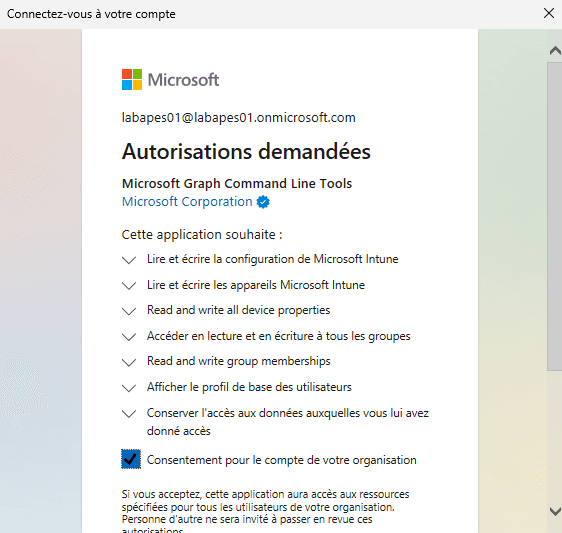
Task: Click the scrollbar up arrow
Action: (555, 51)
